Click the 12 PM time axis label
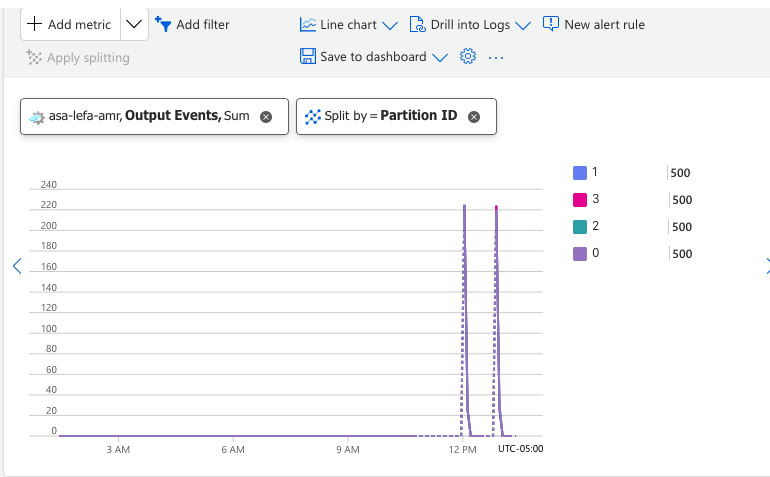The width and height of the screenshot is (770, 477). tap(462, 449)
